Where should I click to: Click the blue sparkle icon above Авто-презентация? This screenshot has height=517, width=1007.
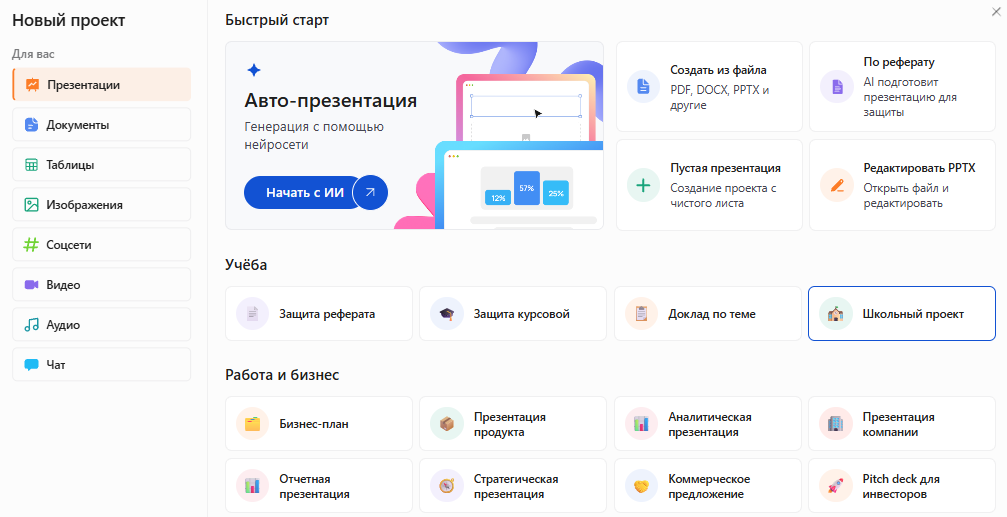(254, 70)
